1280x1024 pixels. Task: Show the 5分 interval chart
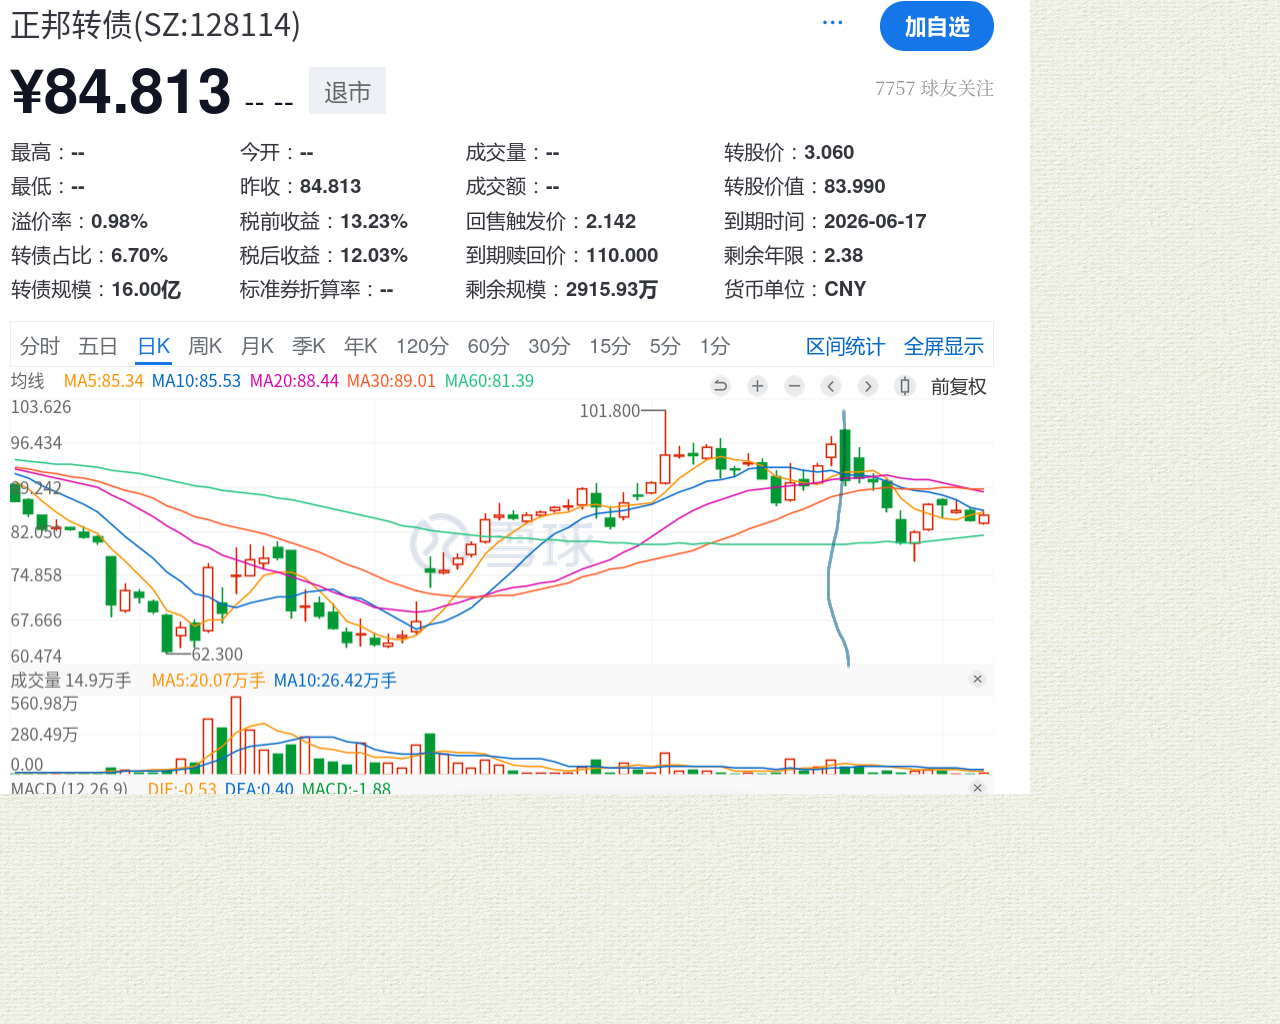[x=665, y=346]
